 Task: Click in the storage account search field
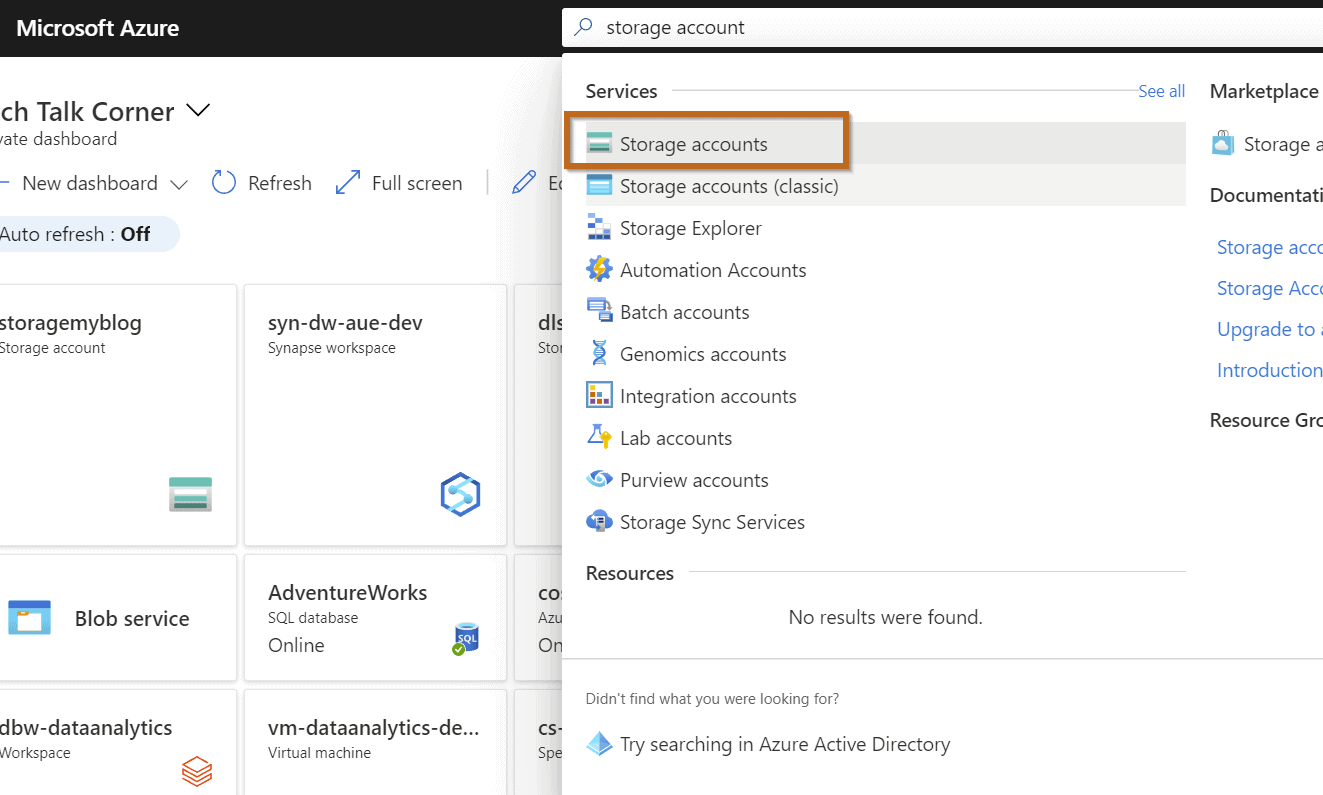tap(940, 28)
